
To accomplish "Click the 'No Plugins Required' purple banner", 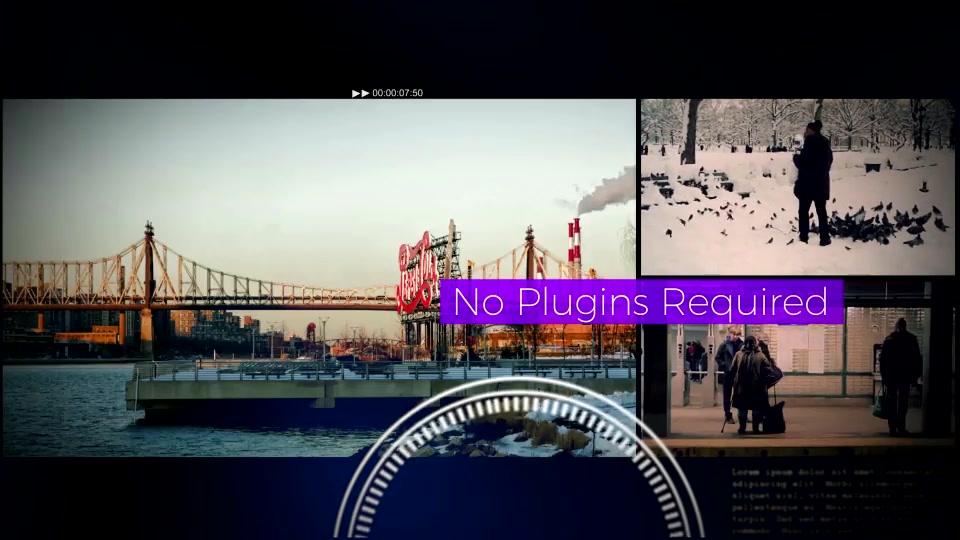I will (642, 302).
